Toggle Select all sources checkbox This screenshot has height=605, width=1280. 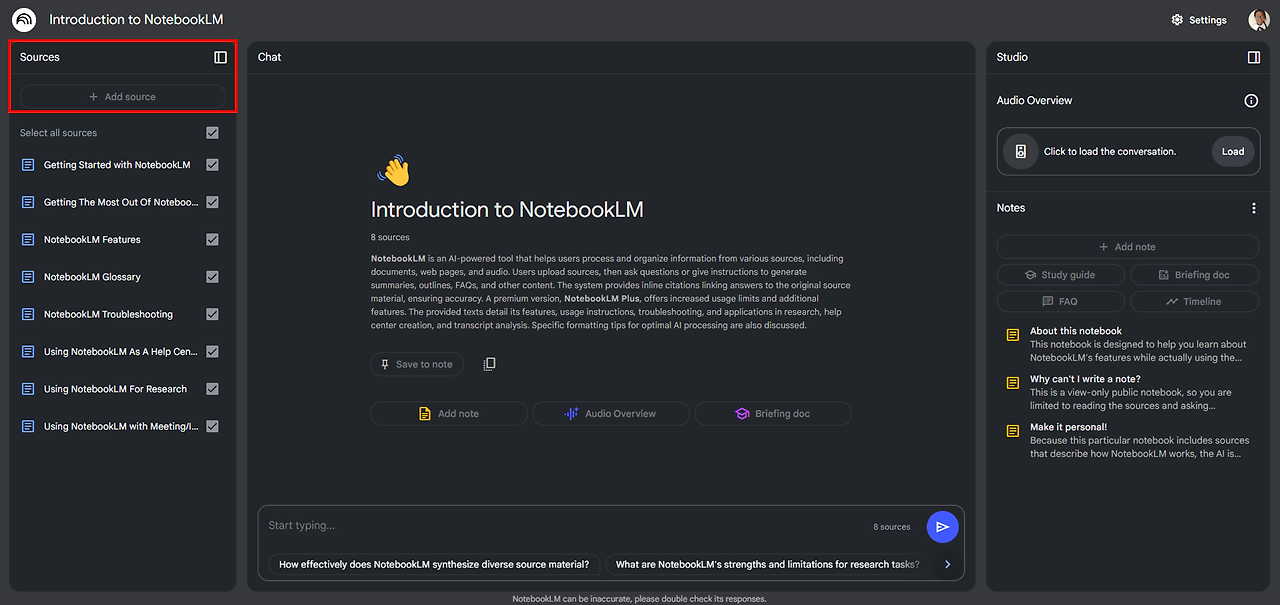coord(212,133)
